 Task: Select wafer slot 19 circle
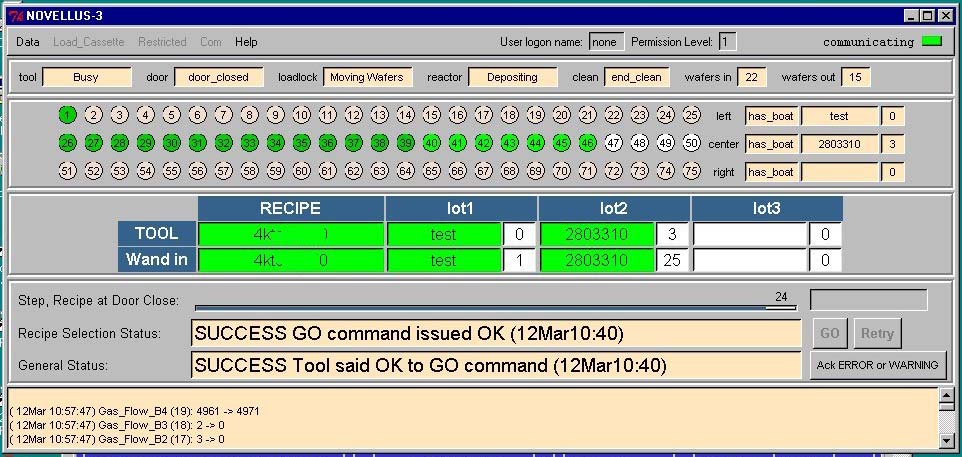(x=535, y=115)
